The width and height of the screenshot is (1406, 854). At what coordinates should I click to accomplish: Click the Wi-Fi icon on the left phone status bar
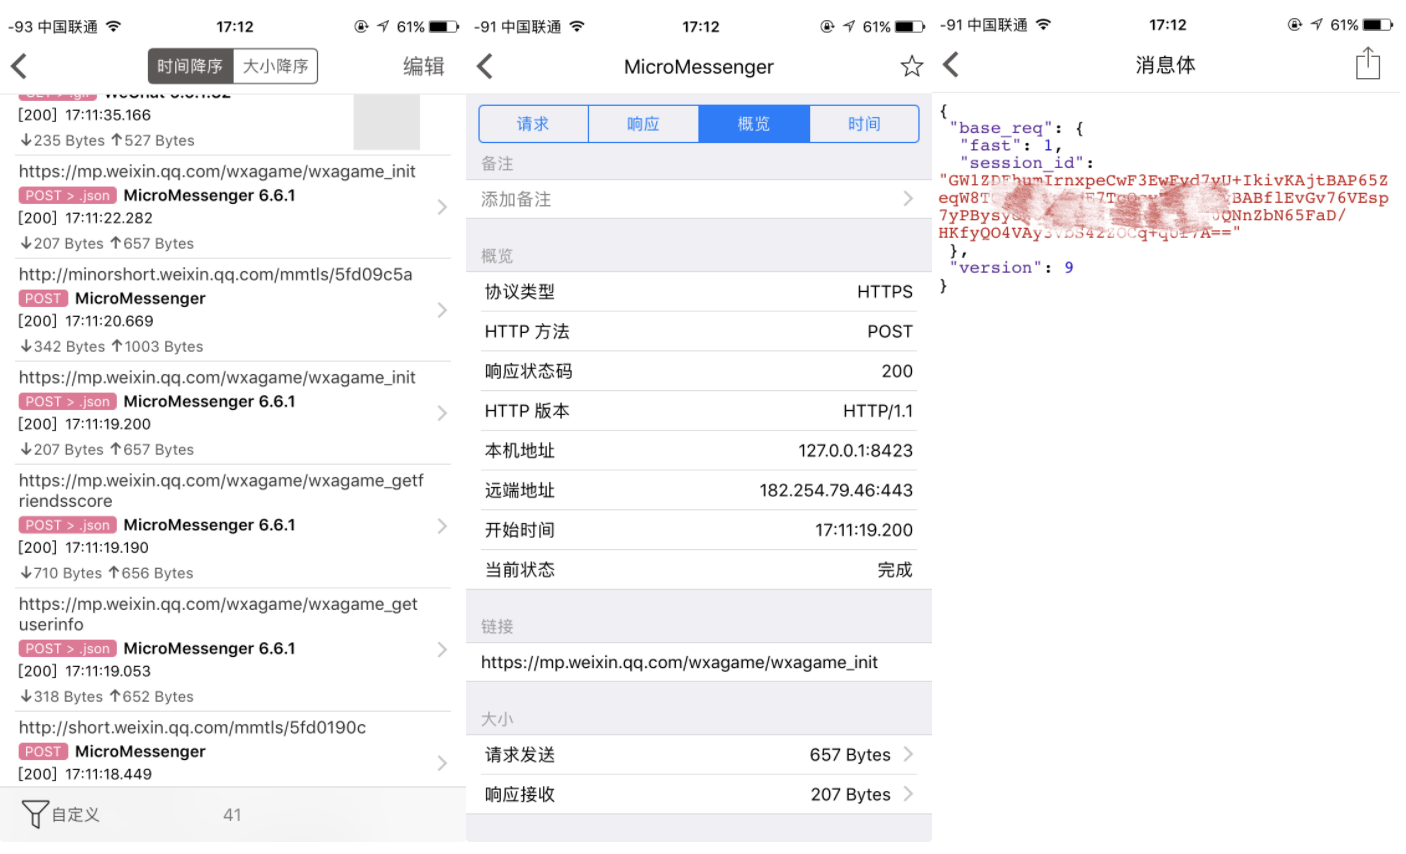(113, 26)
